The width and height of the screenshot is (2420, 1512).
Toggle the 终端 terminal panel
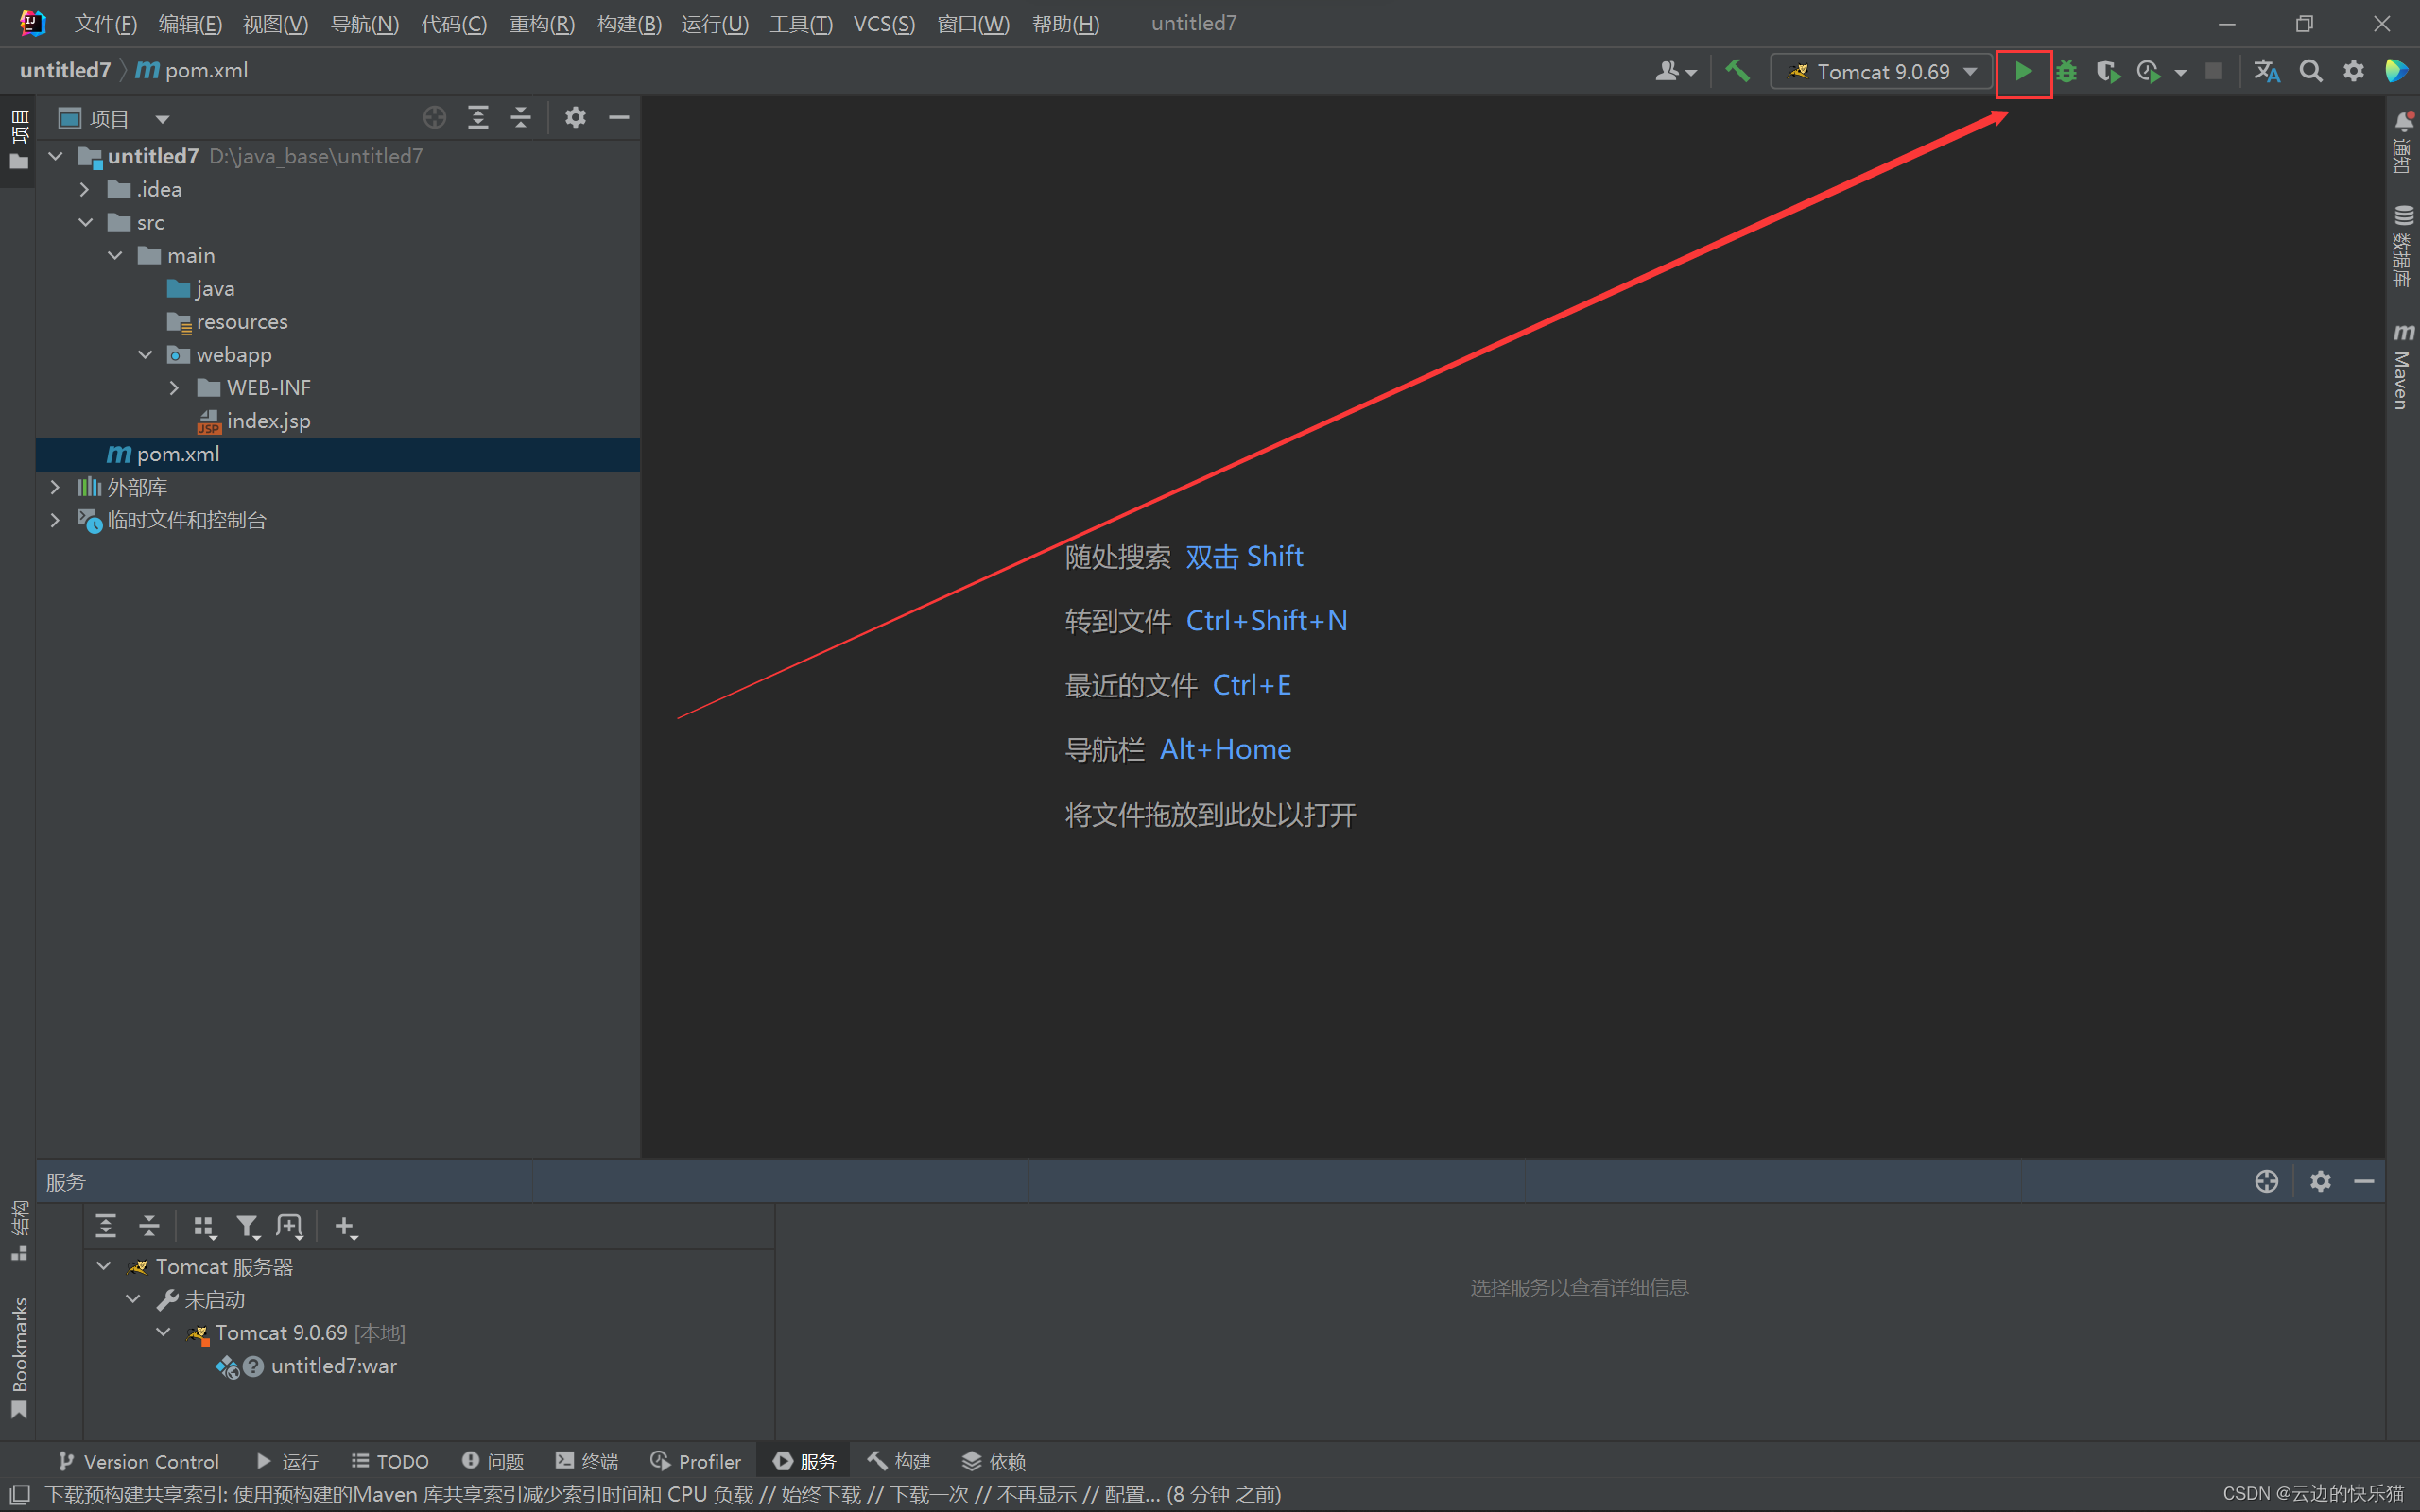click(586, 1461)
